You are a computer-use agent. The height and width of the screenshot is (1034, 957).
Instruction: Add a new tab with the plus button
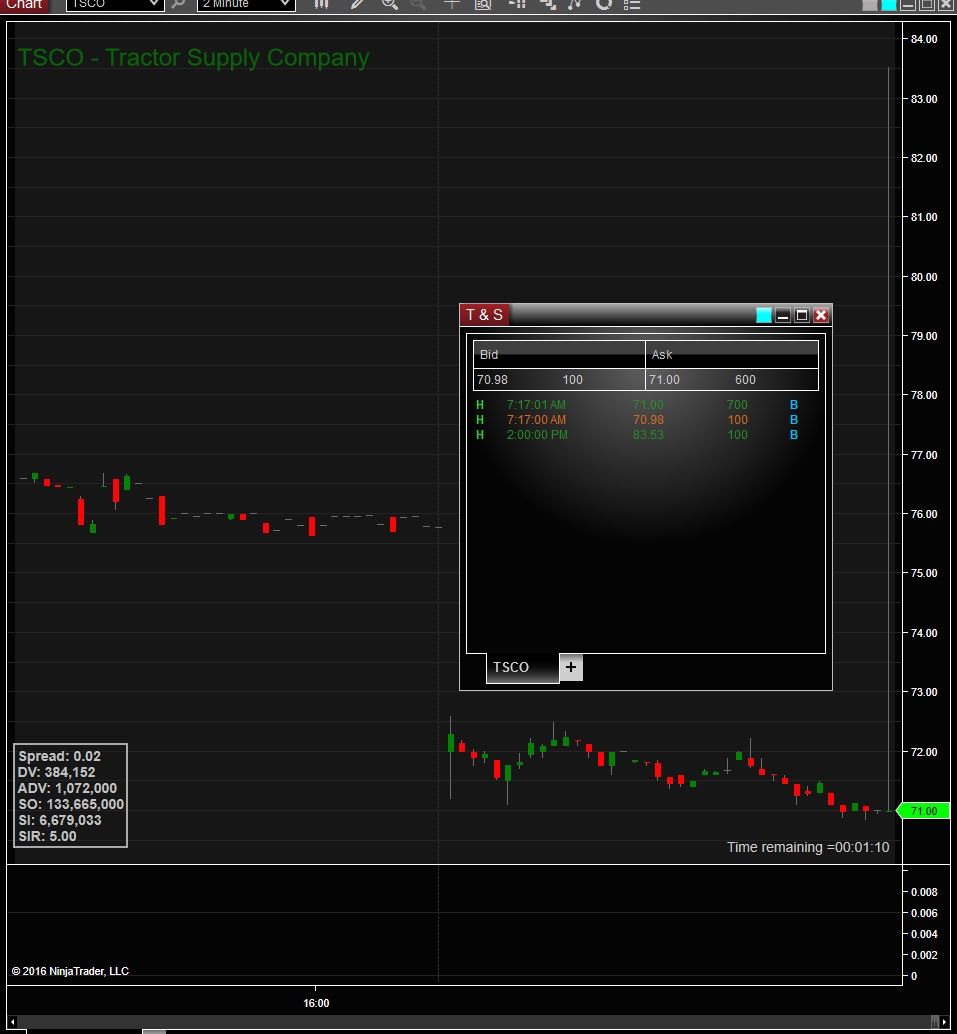571,667
